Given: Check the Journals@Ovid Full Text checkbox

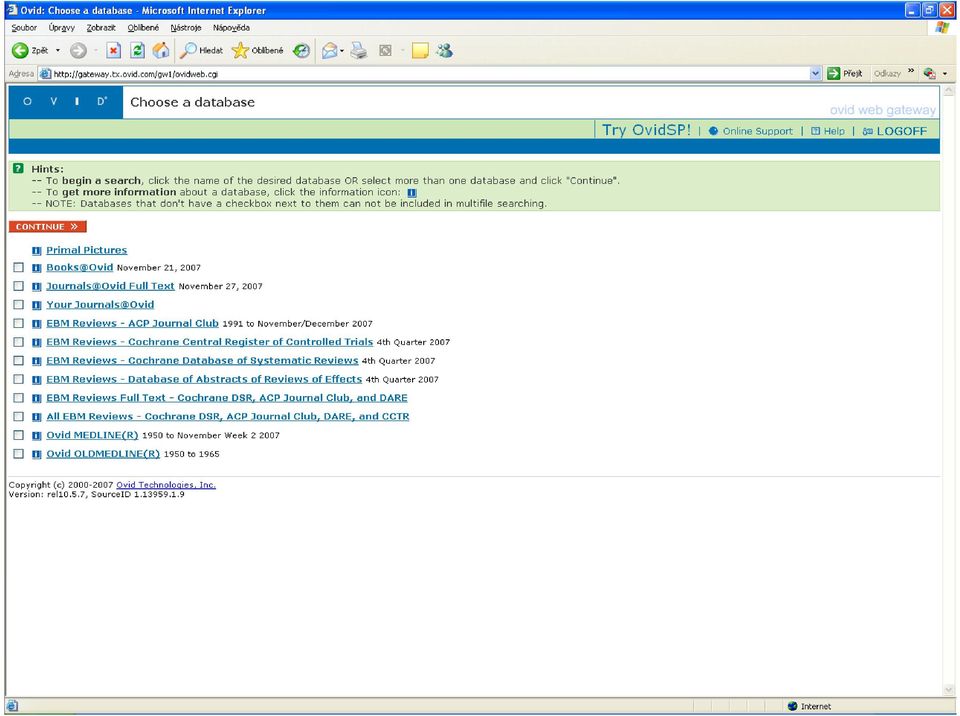Looking at the screenshot, I should (x=18, y=286).
